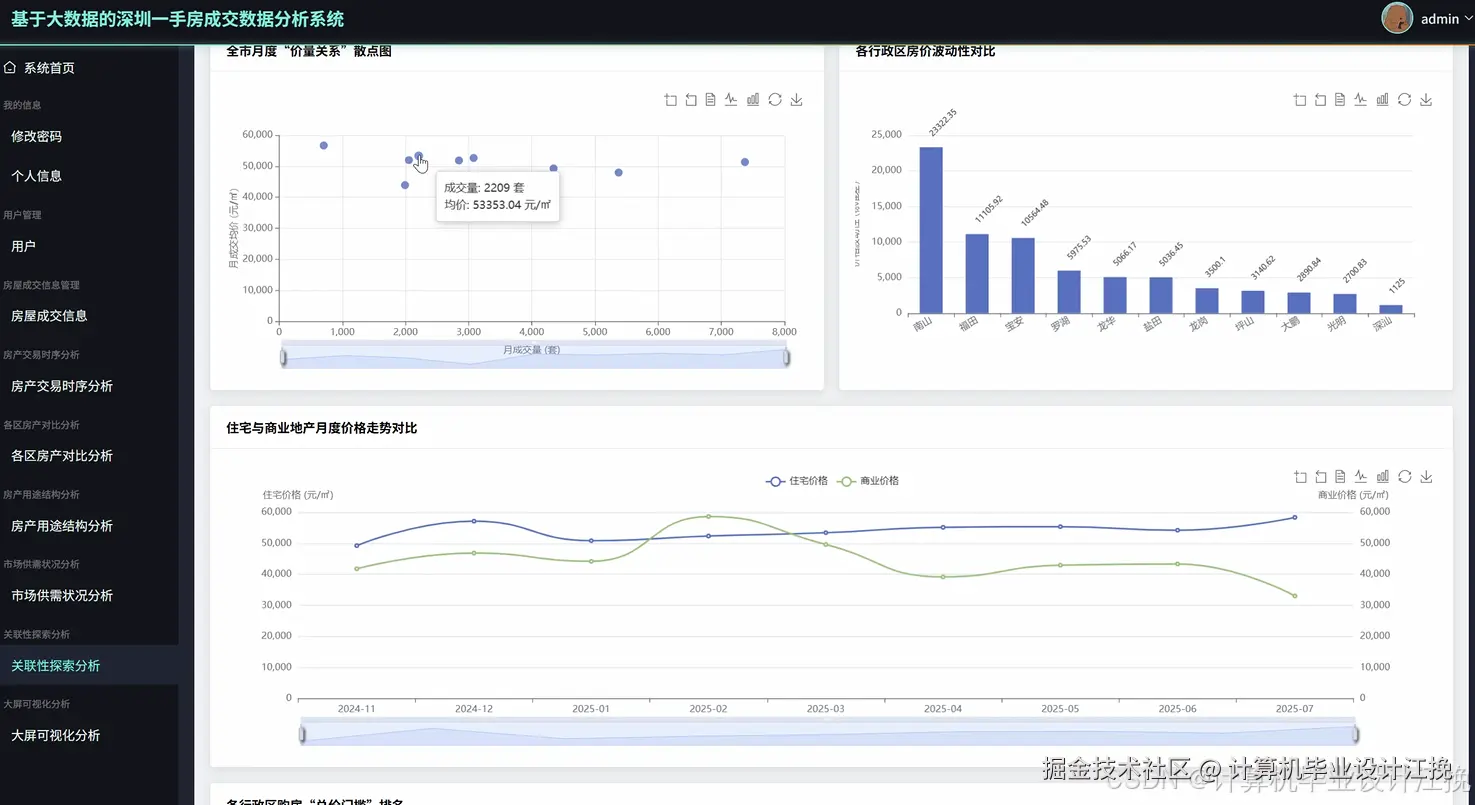
Task: Toggle the 商业价格 legend series
Action: pos(868,481)
